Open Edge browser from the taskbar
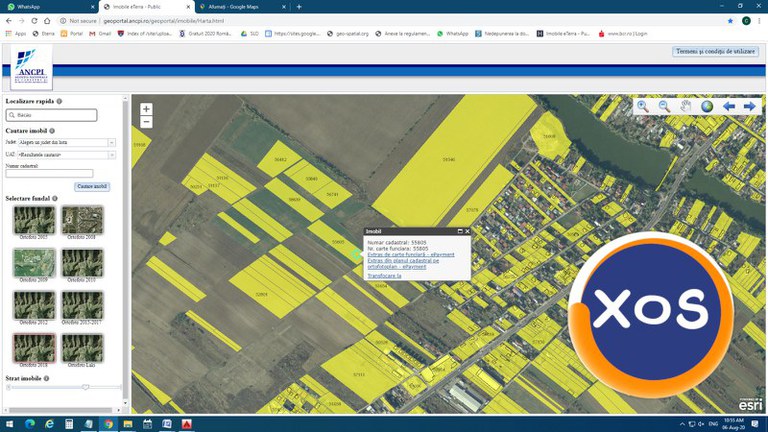 click(x=30, y=424)
